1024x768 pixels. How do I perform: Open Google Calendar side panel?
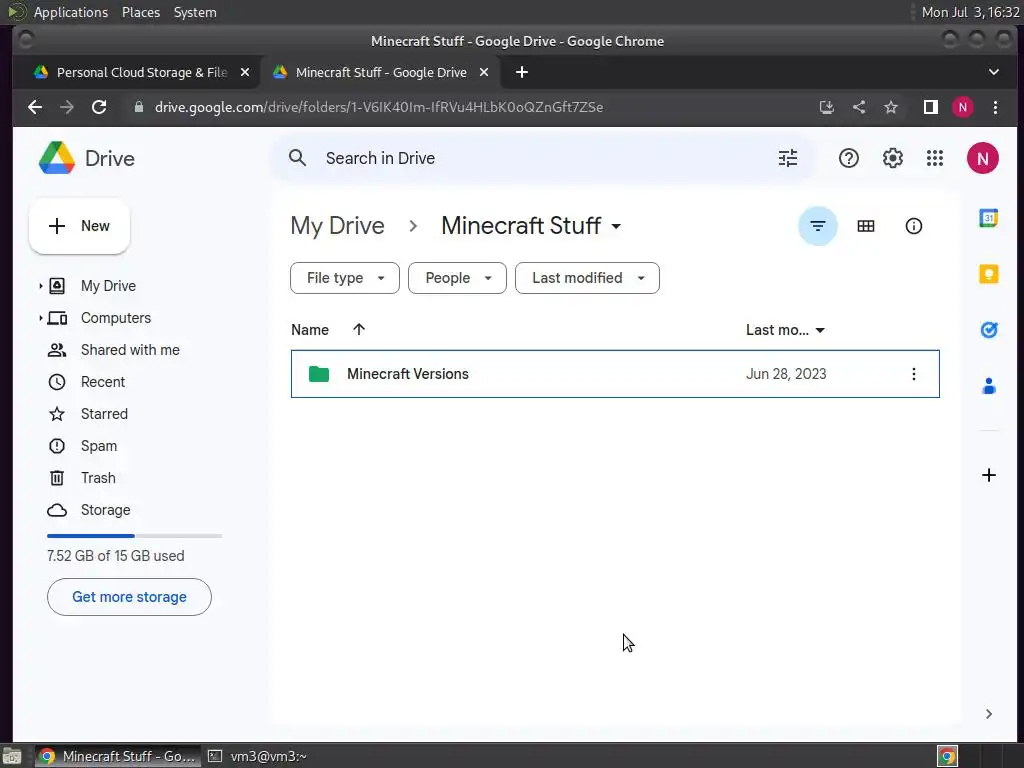(988, 218)
